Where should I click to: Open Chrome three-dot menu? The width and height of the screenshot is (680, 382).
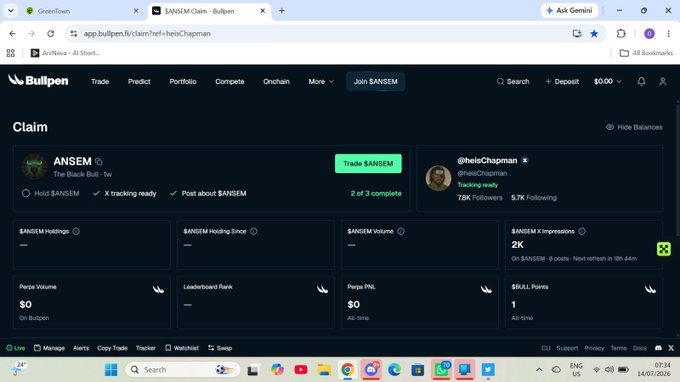669,33
